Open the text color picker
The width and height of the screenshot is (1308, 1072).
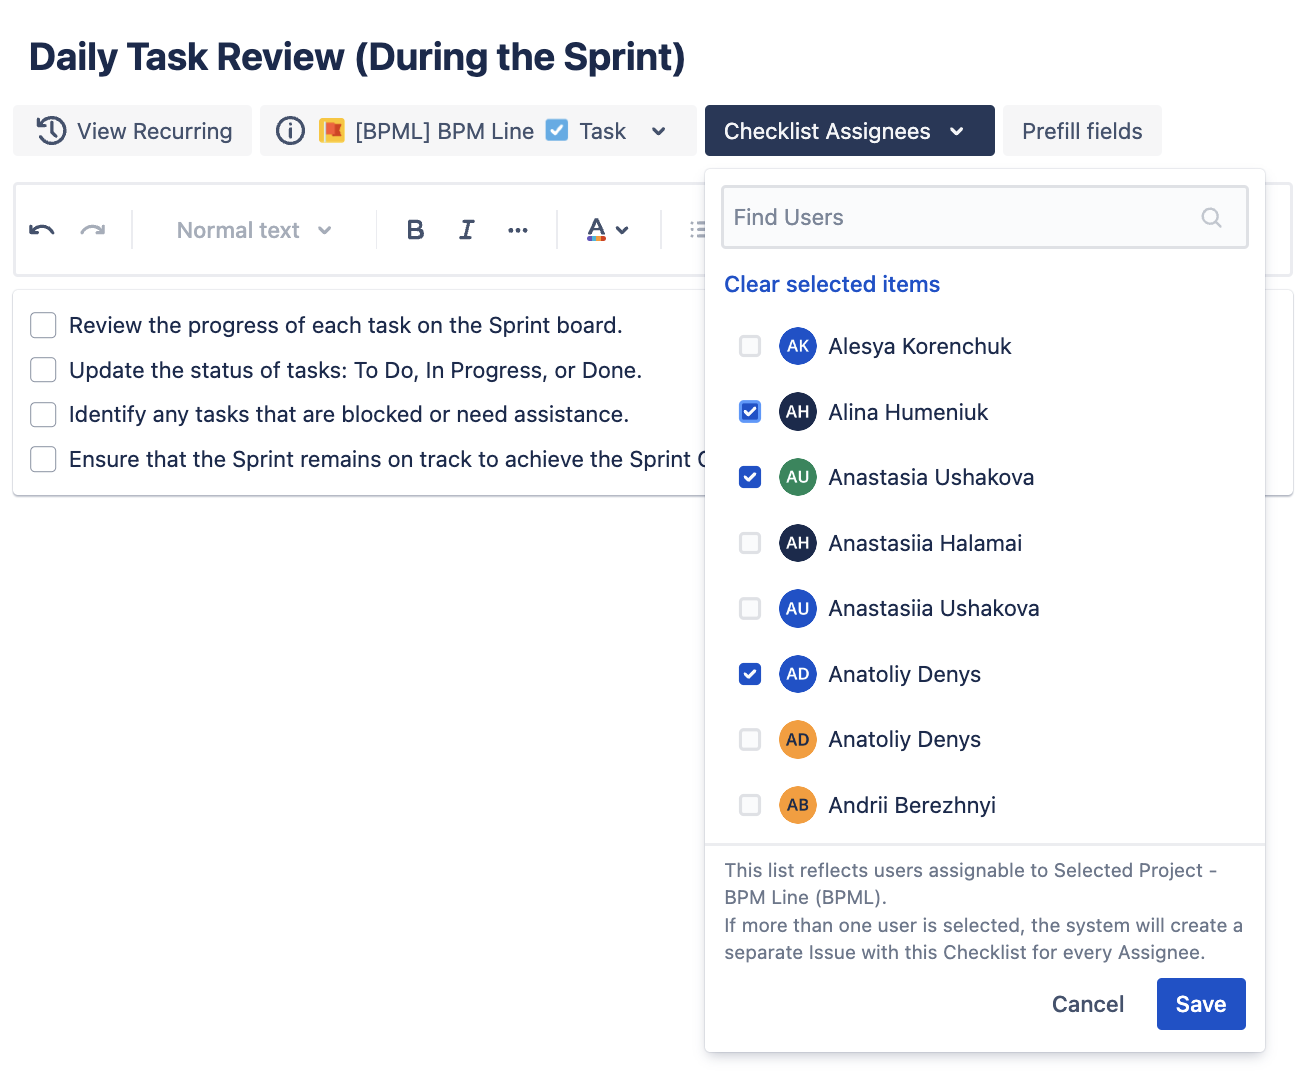point(606,230)
